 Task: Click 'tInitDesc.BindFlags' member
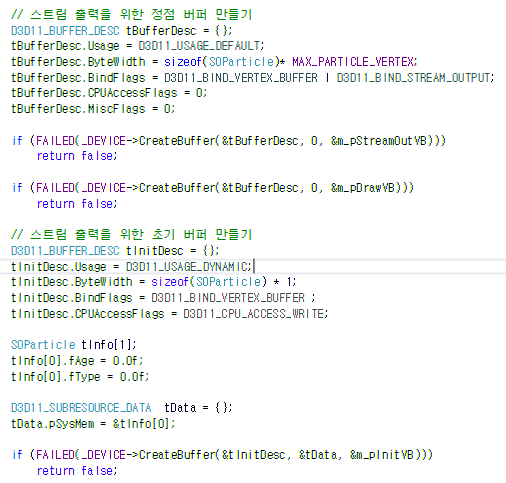(72, 298)
